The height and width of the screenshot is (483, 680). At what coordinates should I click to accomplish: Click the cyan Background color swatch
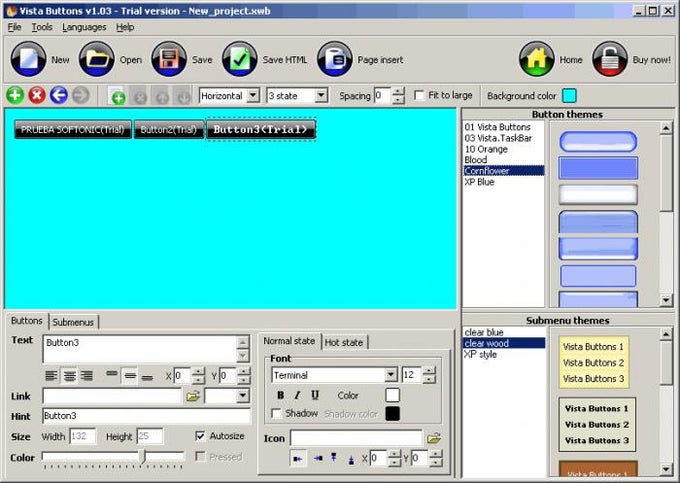click(x=569, y=95)
